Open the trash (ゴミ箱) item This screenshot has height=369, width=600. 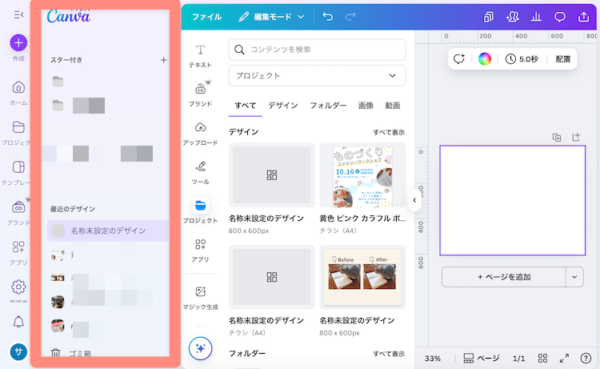(x=72, y=353)
